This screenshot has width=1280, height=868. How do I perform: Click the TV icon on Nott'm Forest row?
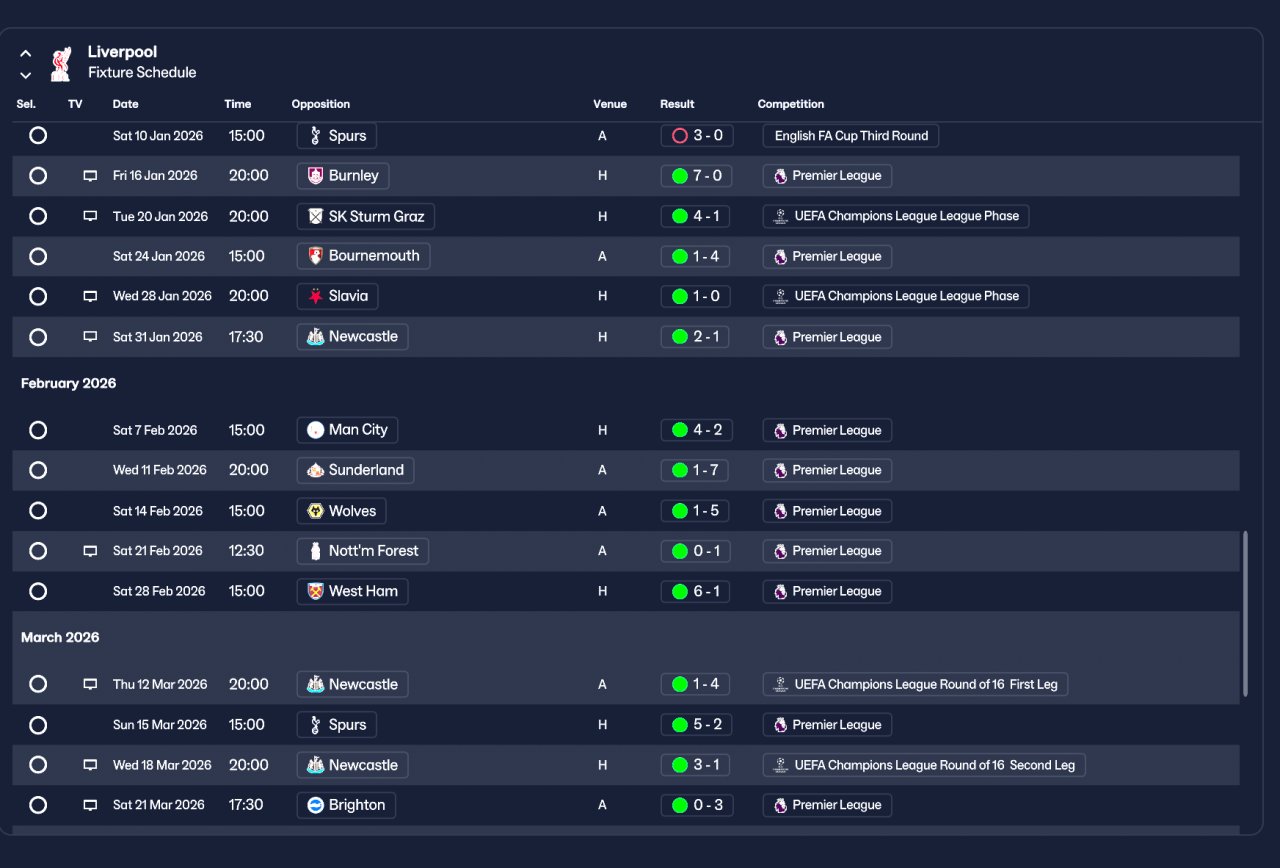pyautogui.click(x=90, y=551)
